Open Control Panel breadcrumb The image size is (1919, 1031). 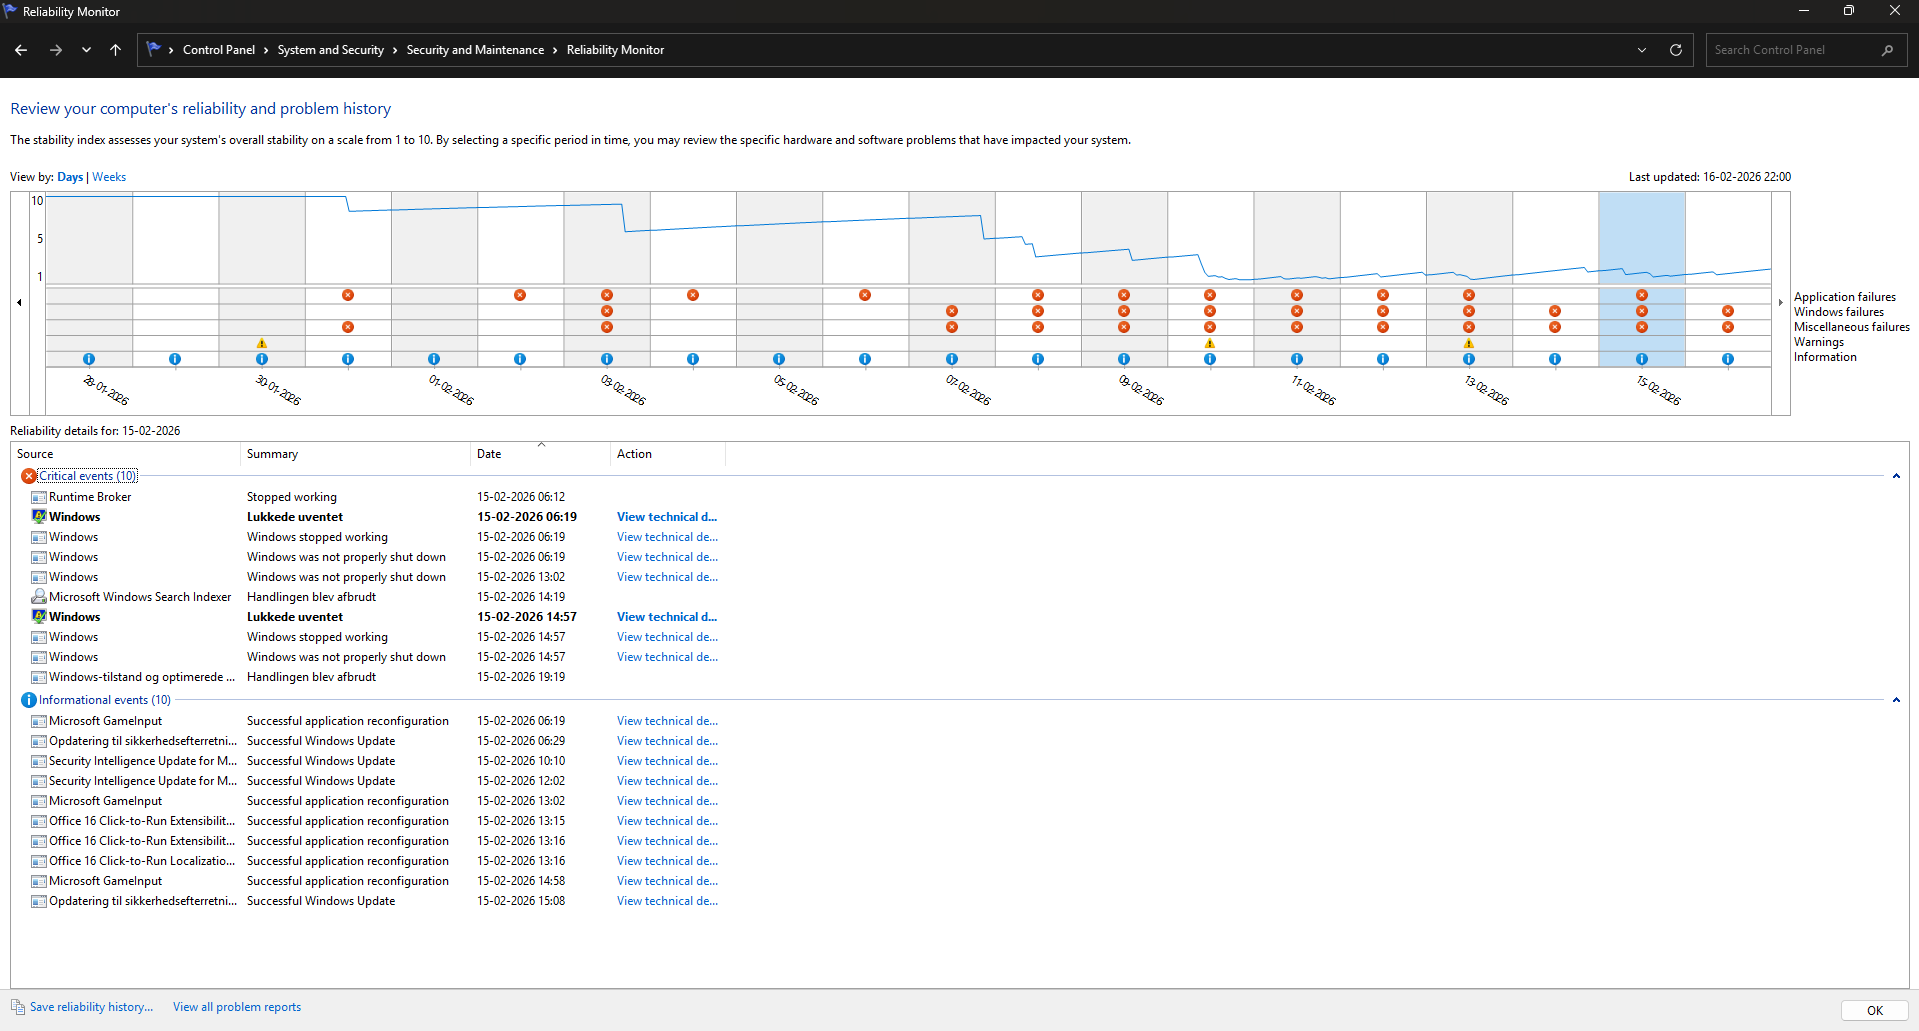pyautogui.click(x=219, y=50)
